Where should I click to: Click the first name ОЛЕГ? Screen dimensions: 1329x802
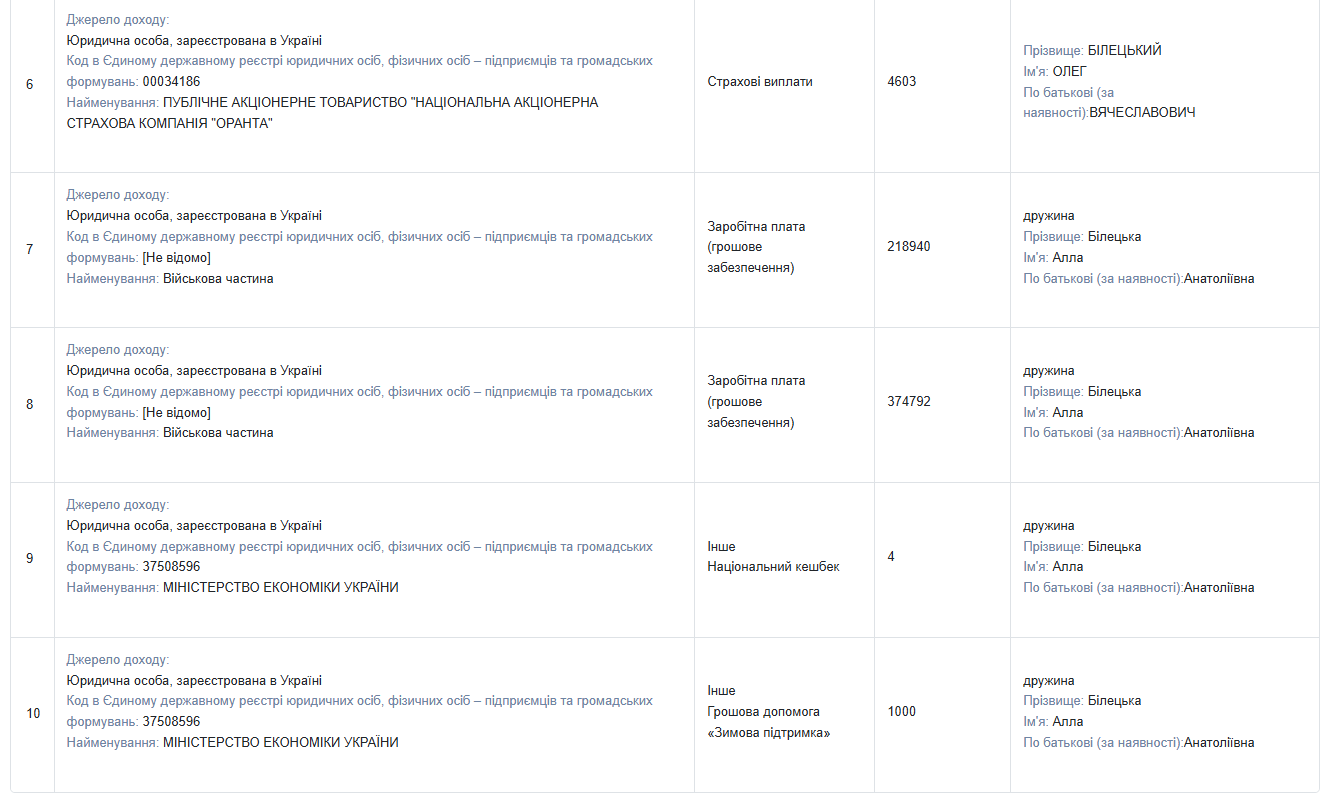tap(1069, 72)
